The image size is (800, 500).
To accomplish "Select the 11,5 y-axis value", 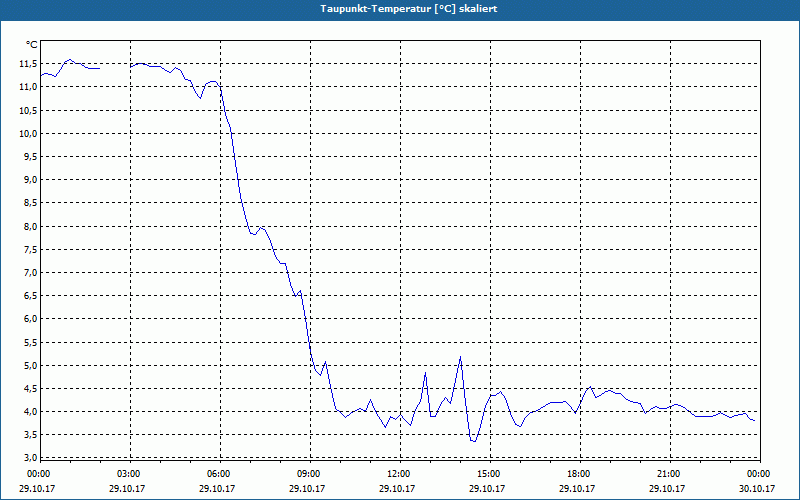I will point(28,64).
